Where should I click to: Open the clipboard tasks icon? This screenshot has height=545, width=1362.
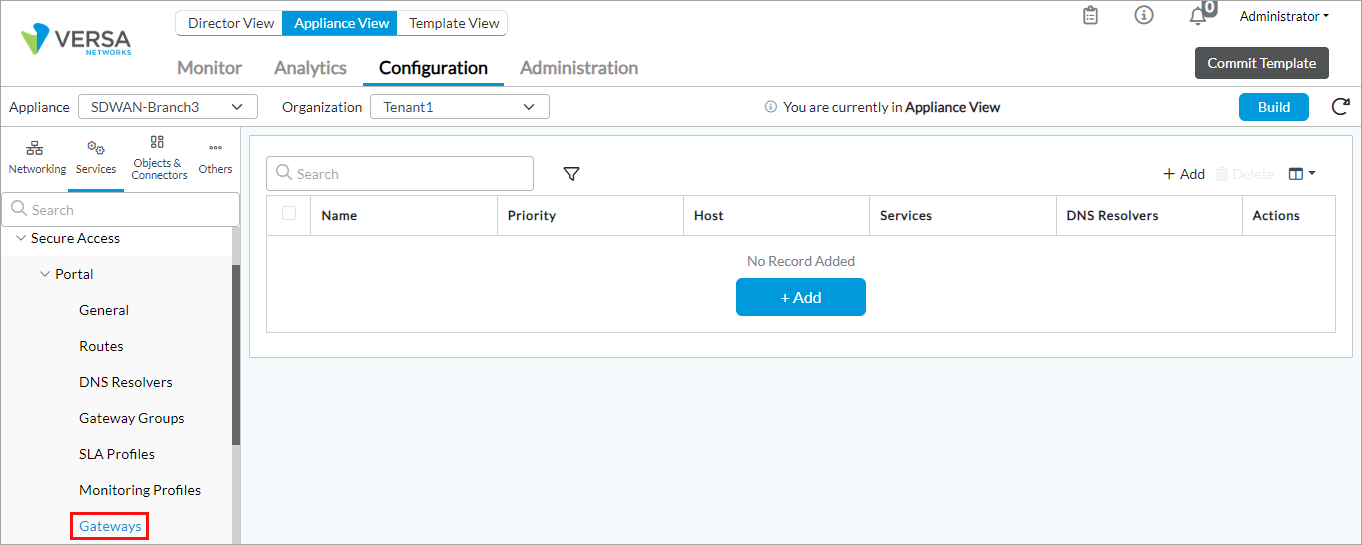click(1091, 16)
